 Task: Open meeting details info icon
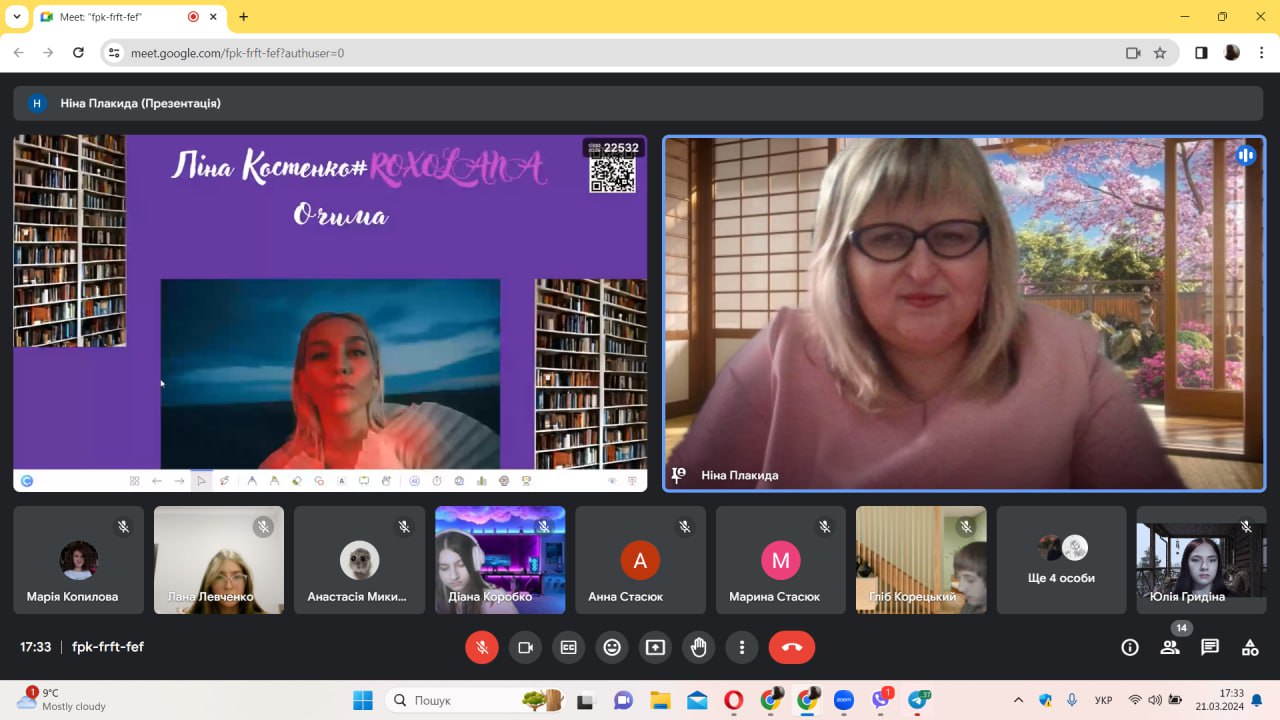[x=1130, y=647]
